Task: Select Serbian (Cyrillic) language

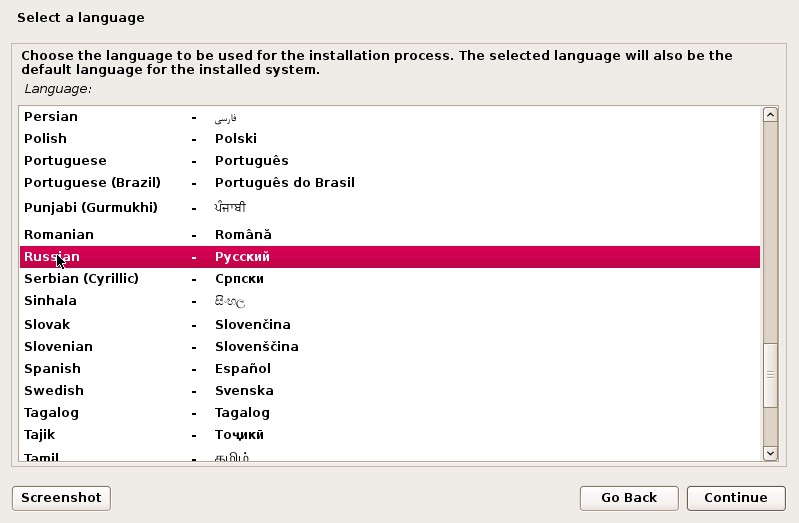Action: [x=81, y=279]
